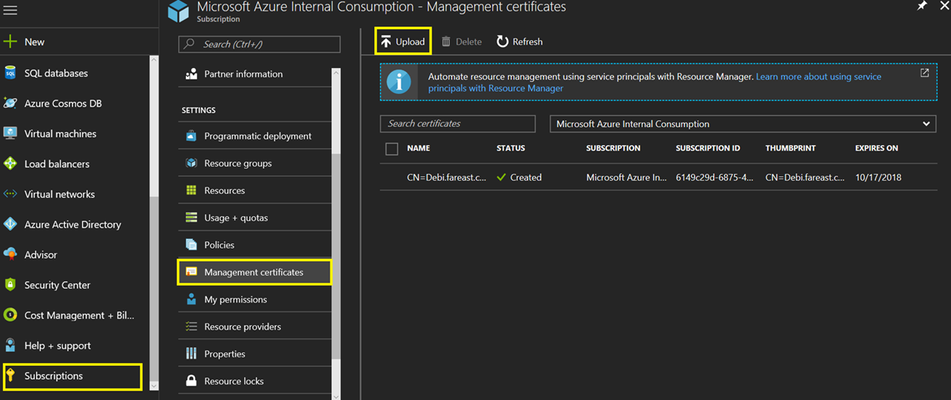Viewport: 951px width, 400px height.
Task: Click the Advisor cloud icon
Action: click(10, 255)
